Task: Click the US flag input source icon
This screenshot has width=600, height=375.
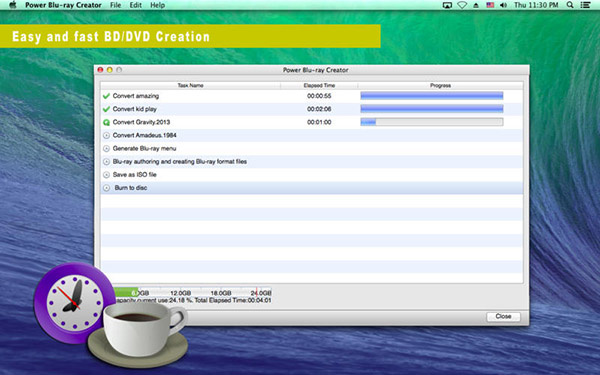Action: coord(490,5)
